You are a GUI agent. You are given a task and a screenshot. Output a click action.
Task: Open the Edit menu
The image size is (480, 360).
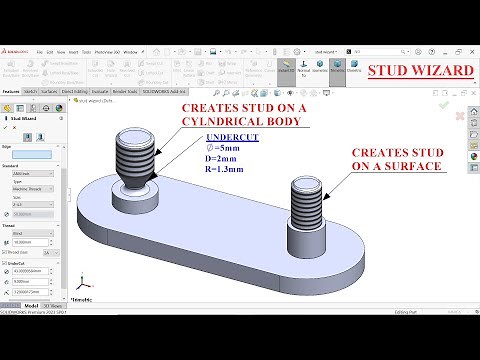50,52
